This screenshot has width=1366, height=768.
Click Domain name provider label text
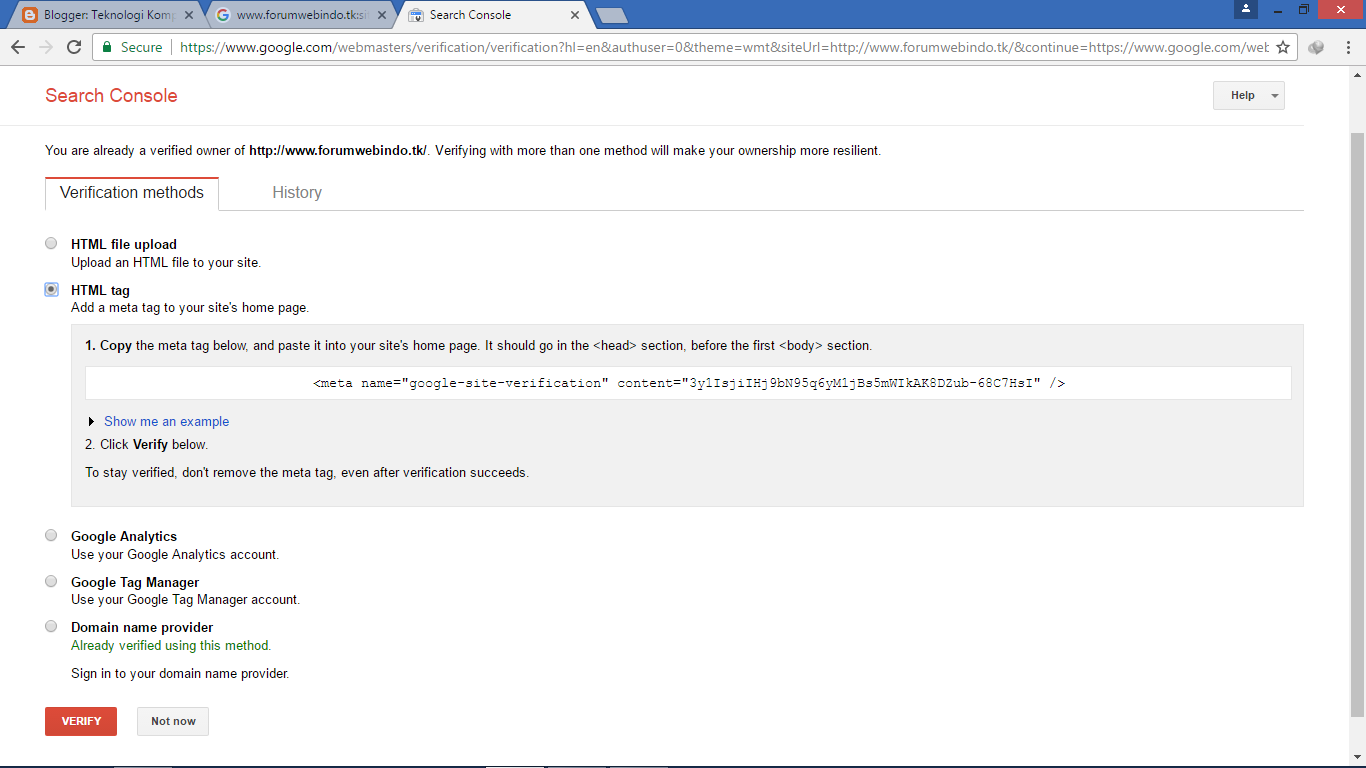click(x=142, y=628)
